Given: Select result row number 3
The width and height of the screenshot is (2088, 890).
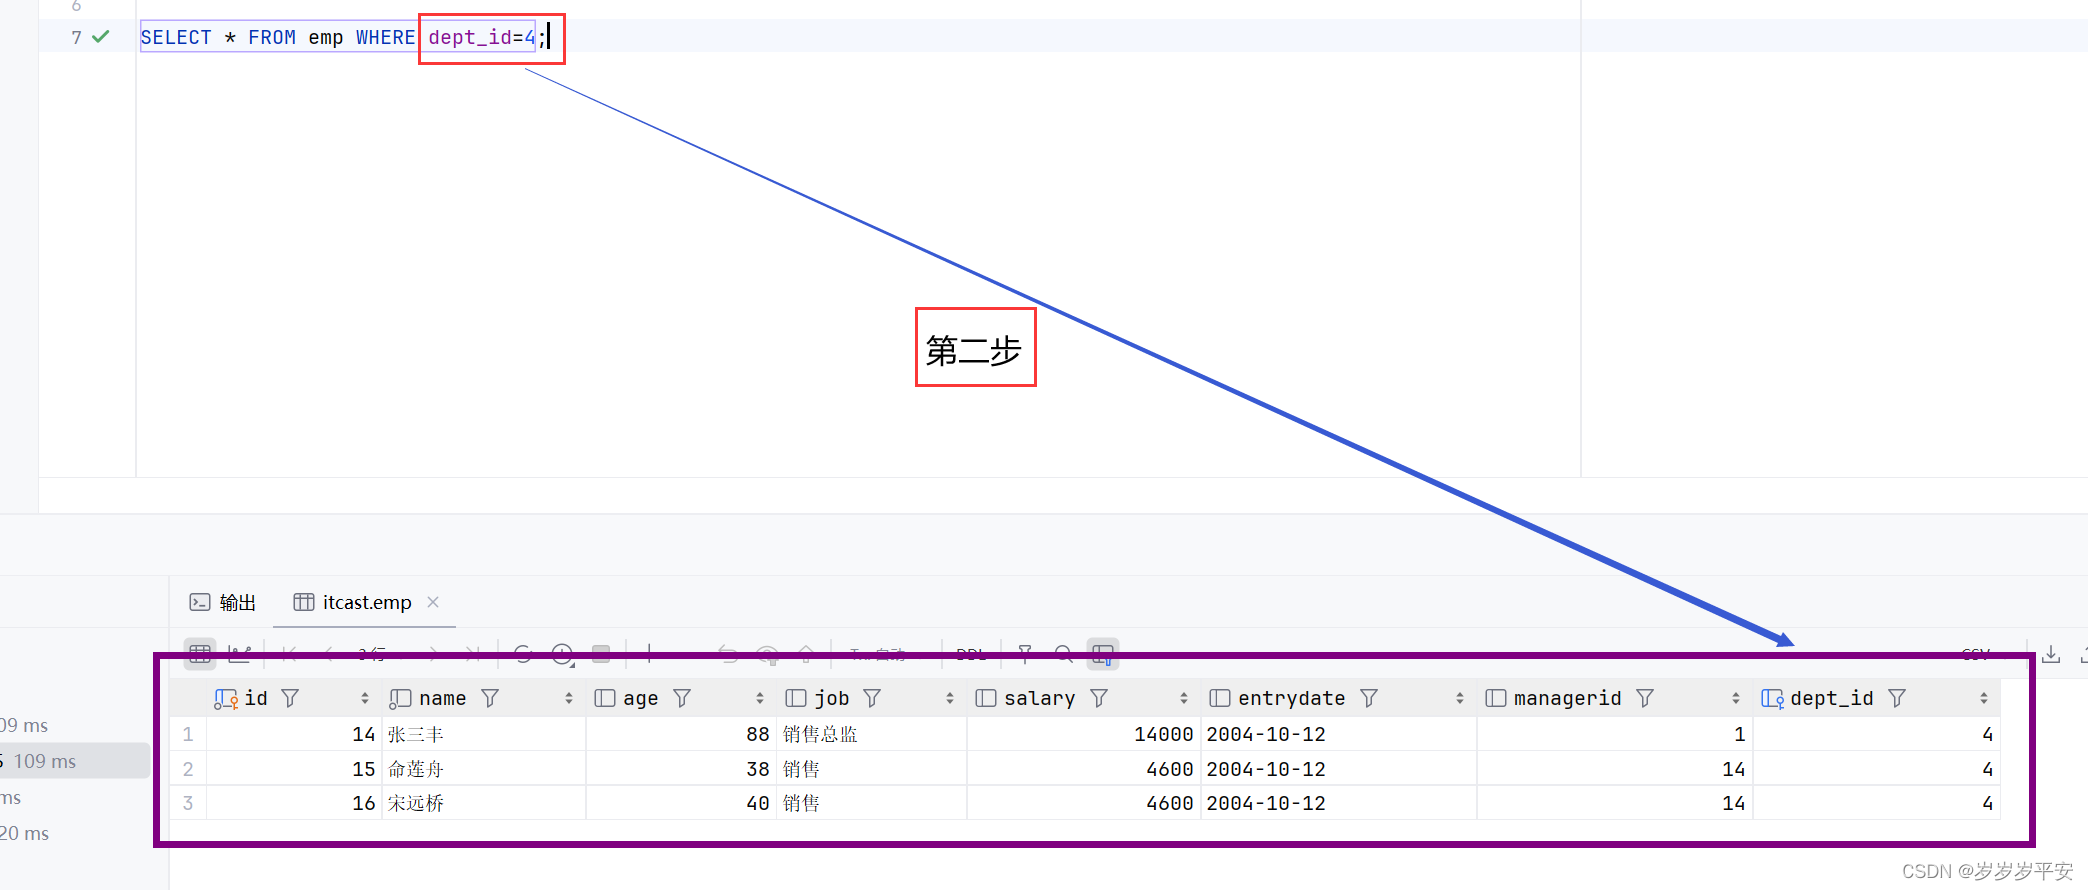Looking at the screenshot, I should coord(188,803).
